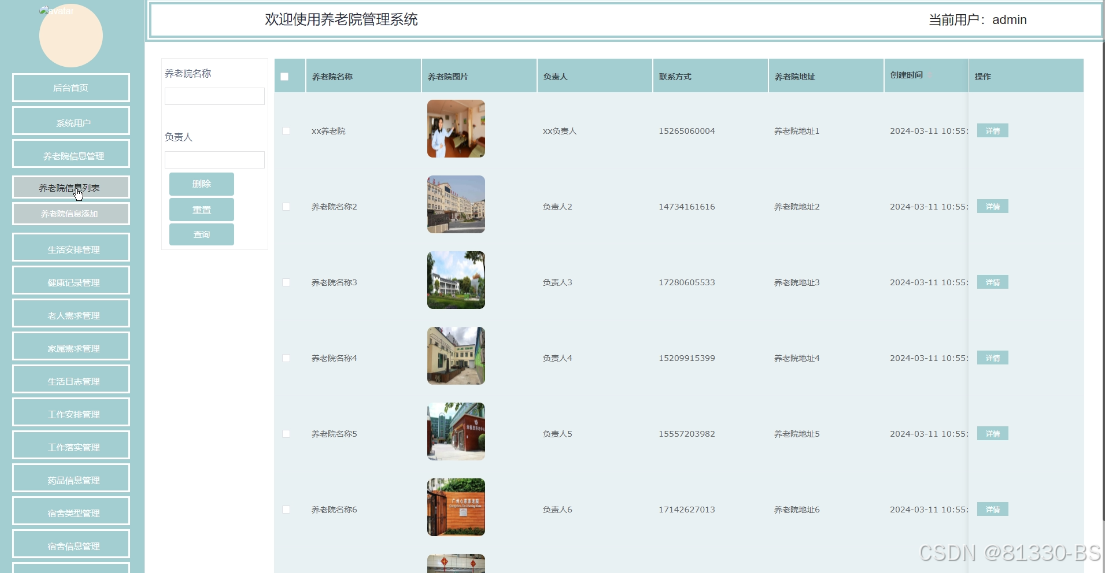Image resolution: width=1105 pixels, height=573 pixels.
Task: Open the 系统用户 menu item
Action: click(70, 121)
